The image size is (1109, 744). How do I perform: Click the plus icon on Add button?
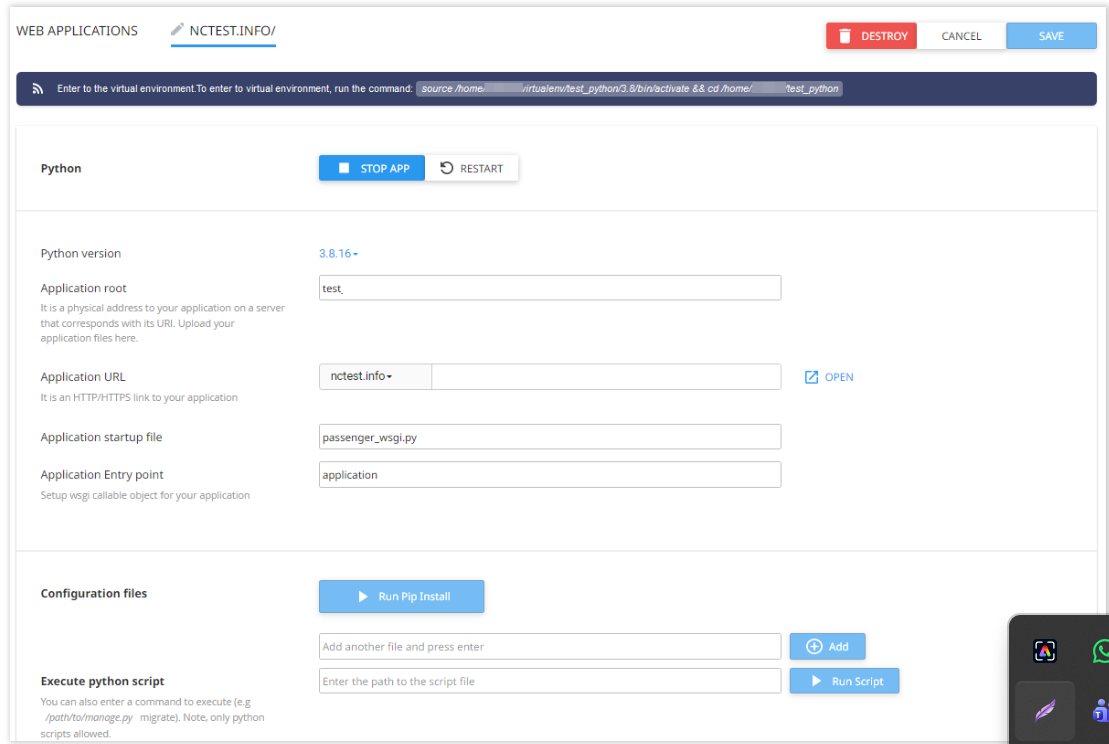point(814,646)
